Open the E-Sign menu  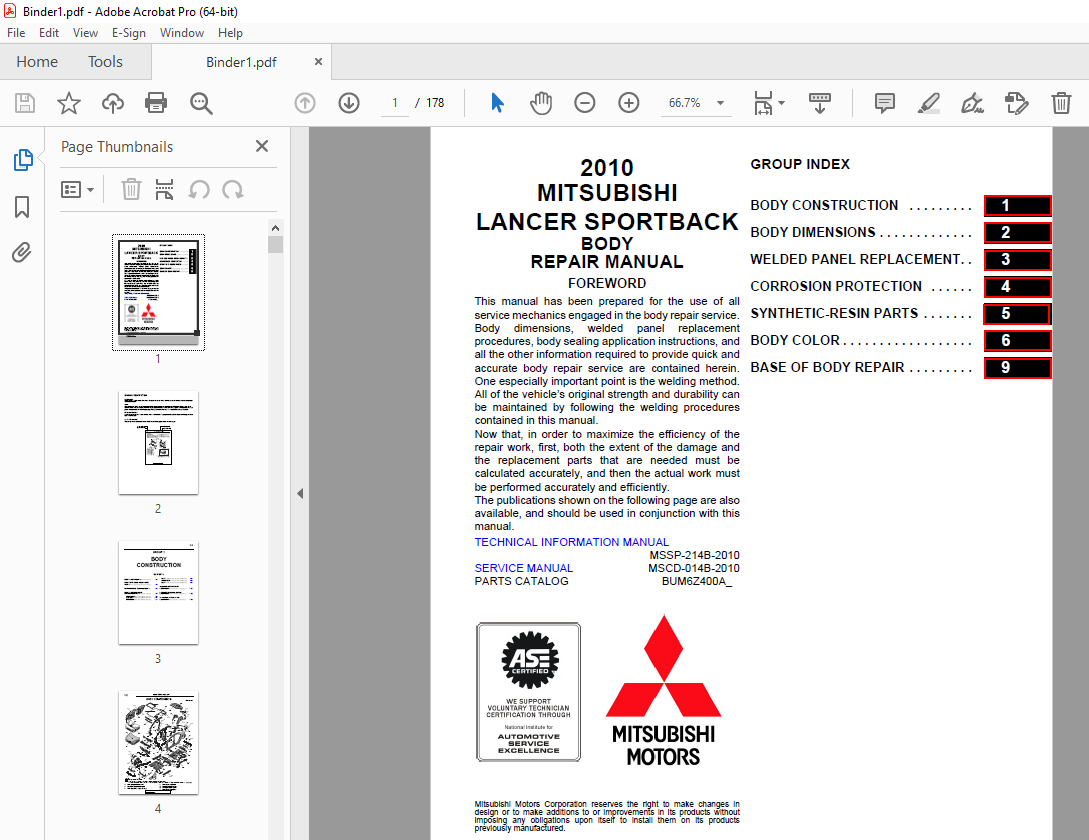point(128,33)
